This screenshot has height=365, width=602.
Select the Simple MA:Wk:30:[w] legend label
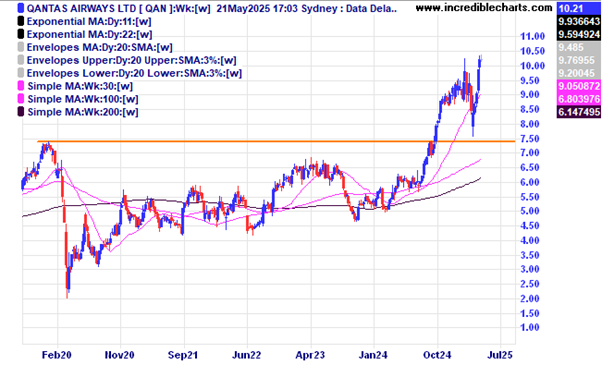pyautogui.click(x=80, y=86)
